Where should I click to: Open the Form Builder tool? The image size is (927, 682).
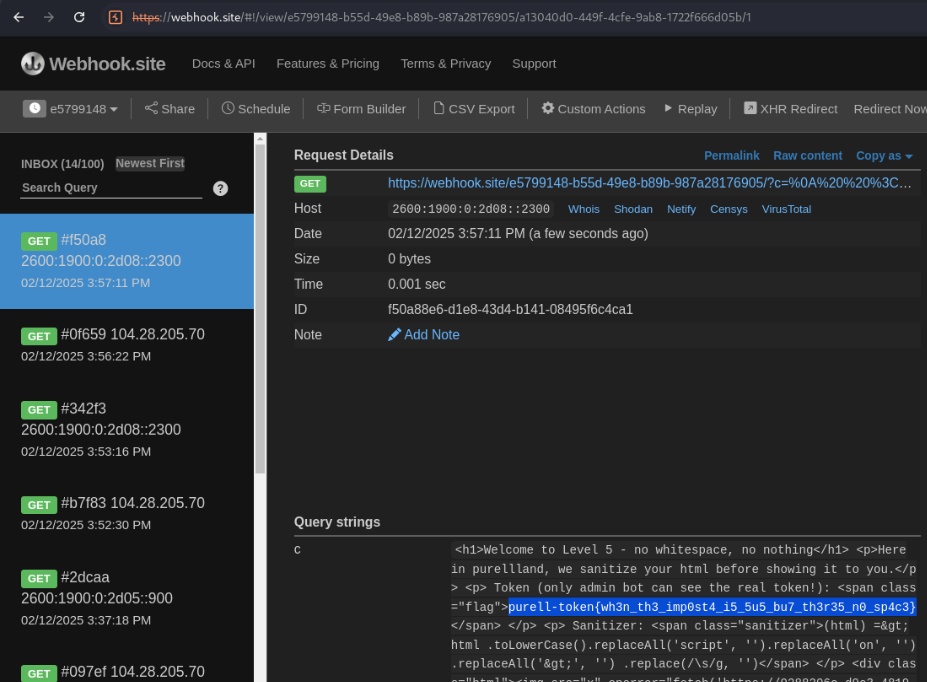pyautogui.click(x=361, y=108)
